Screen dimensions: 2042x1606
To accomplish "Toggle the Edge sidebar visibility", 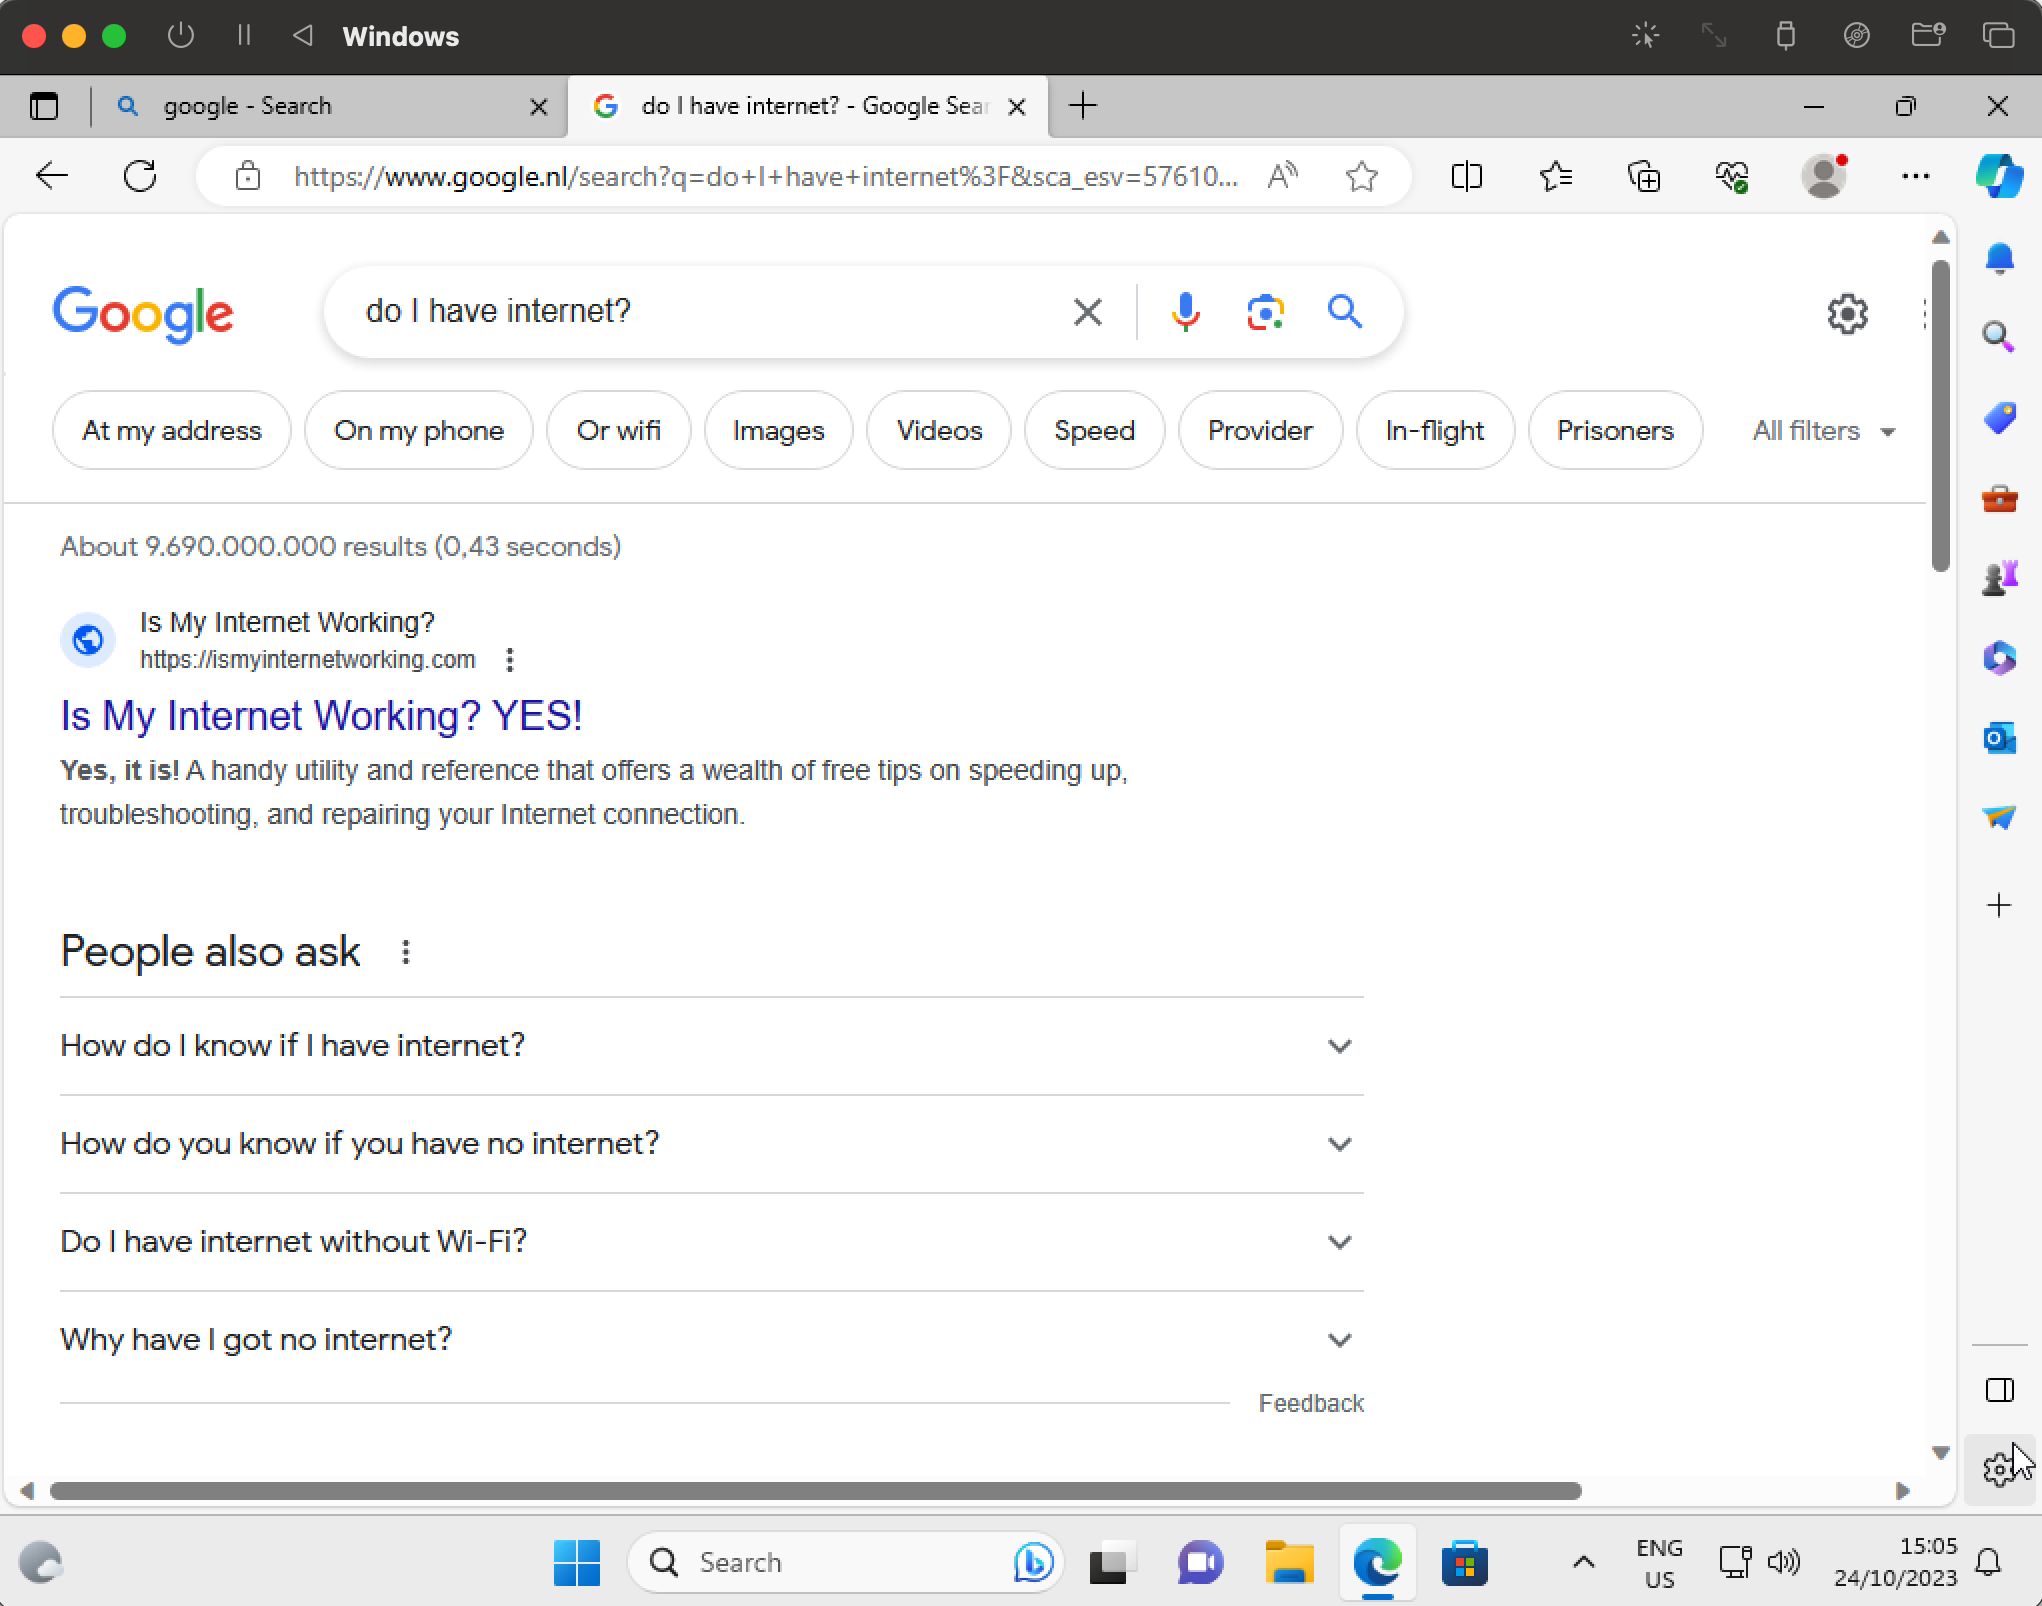I will point(1999,1390).
